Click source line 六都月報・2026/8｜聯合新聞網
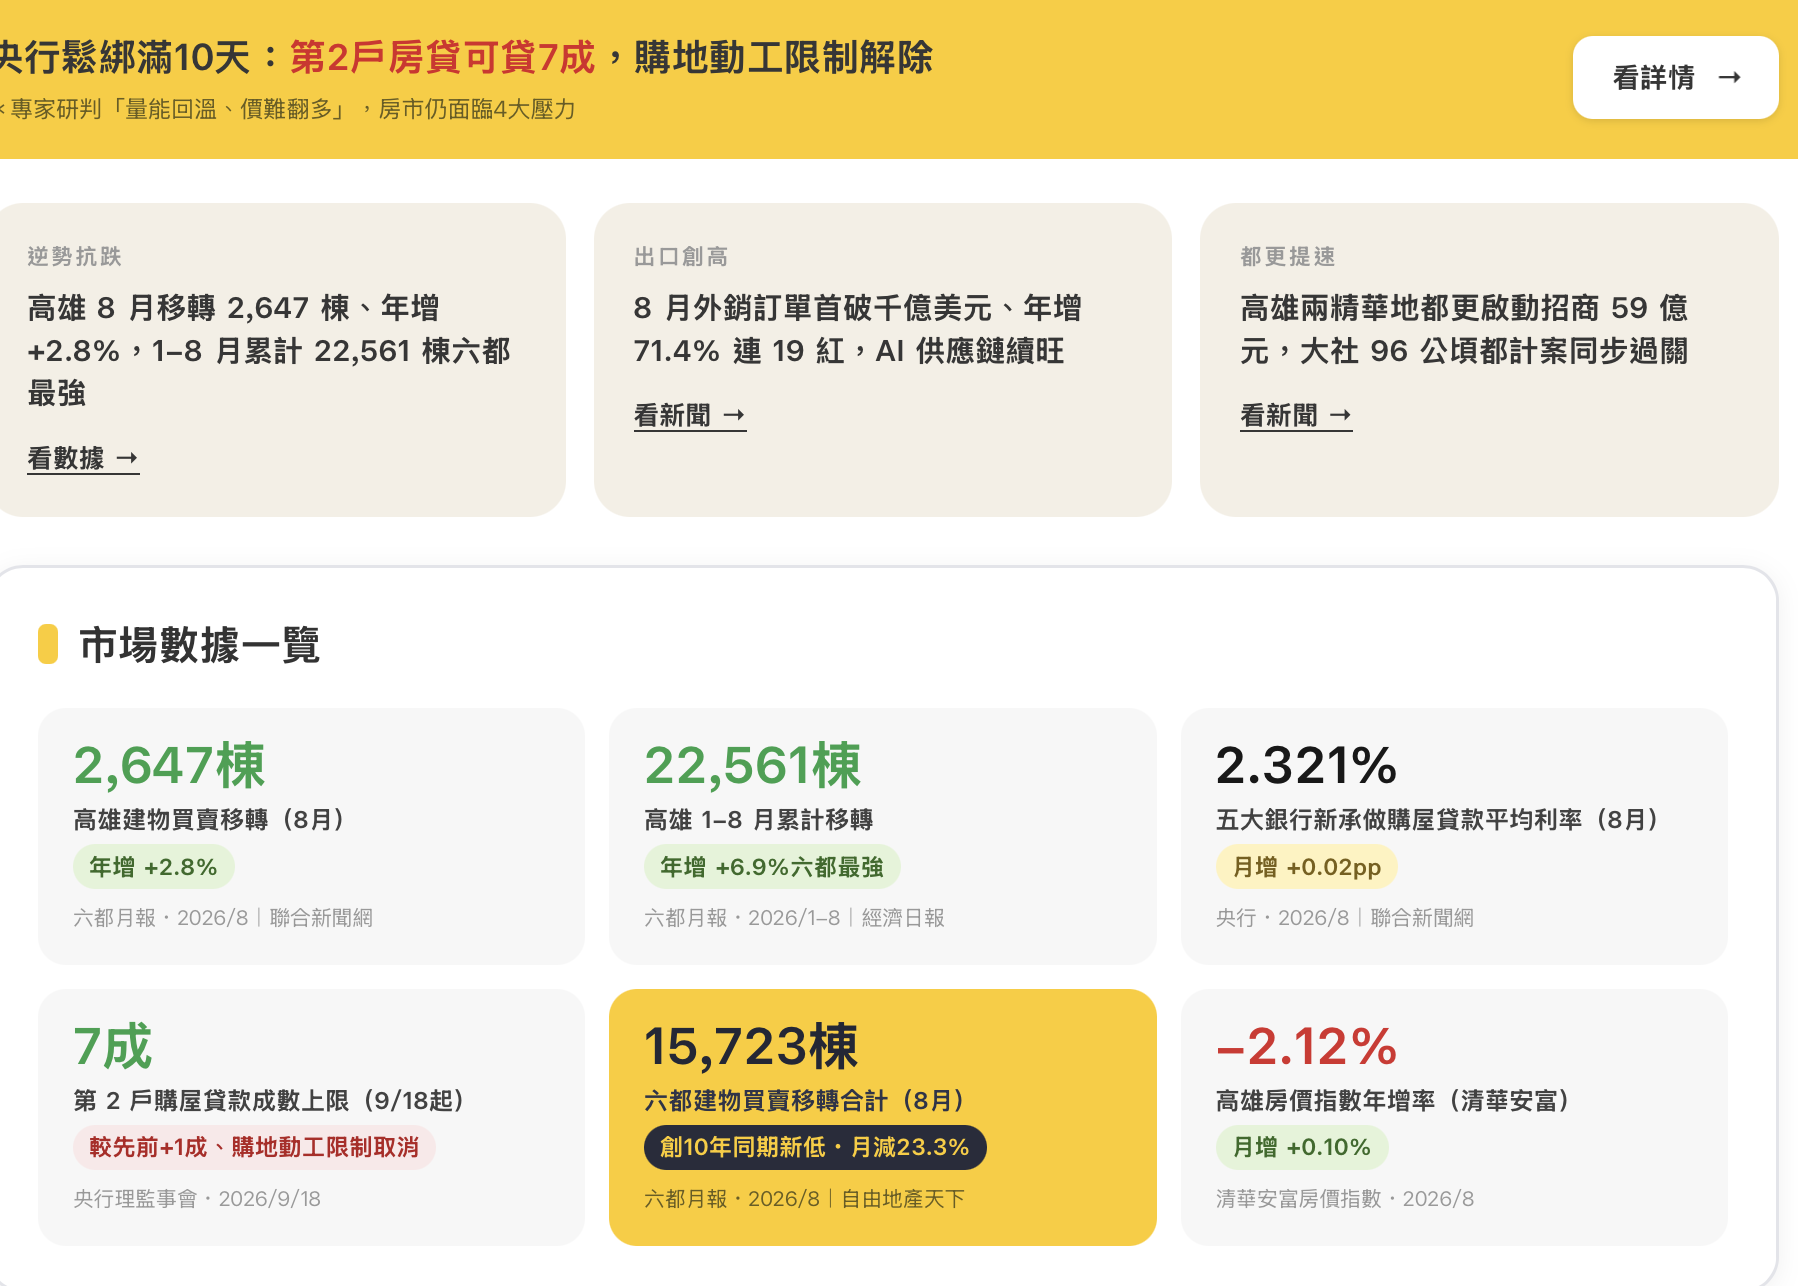The image size is (1798, 1286). coord(223,918)
